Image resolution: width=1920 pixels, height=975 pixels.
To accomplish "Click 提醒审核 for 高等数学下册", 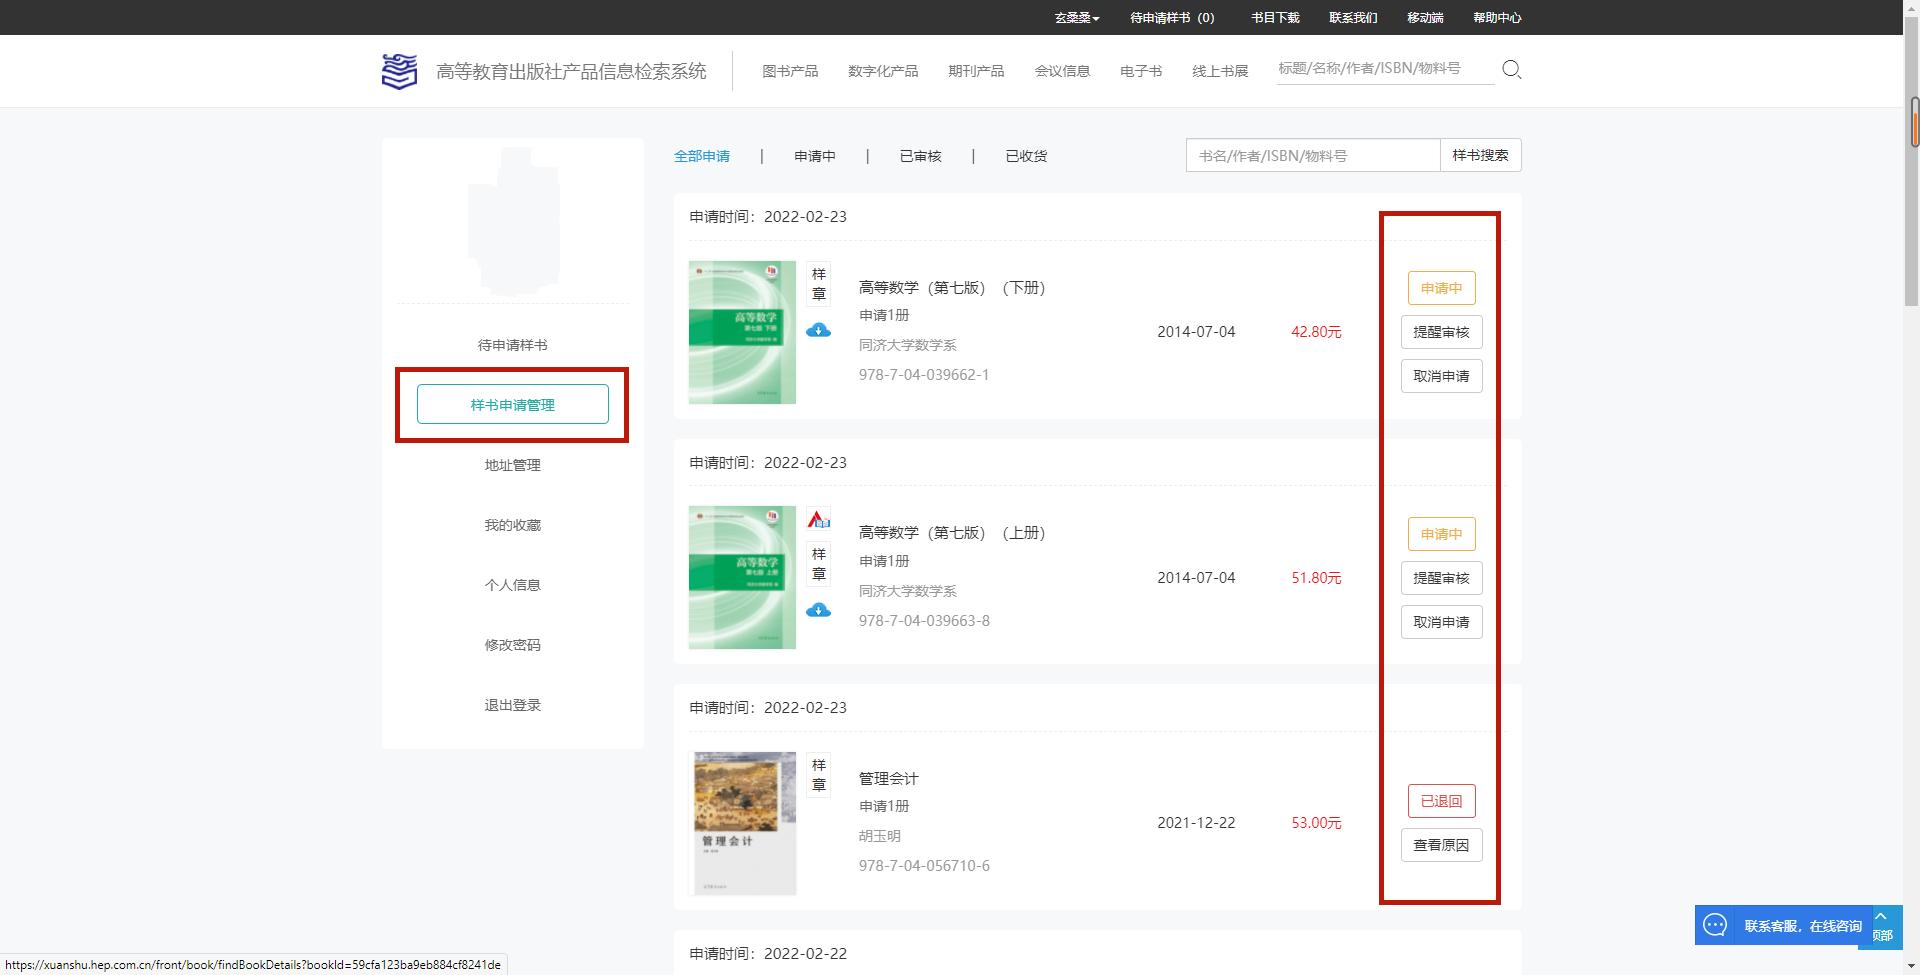I will point(1441,332).
